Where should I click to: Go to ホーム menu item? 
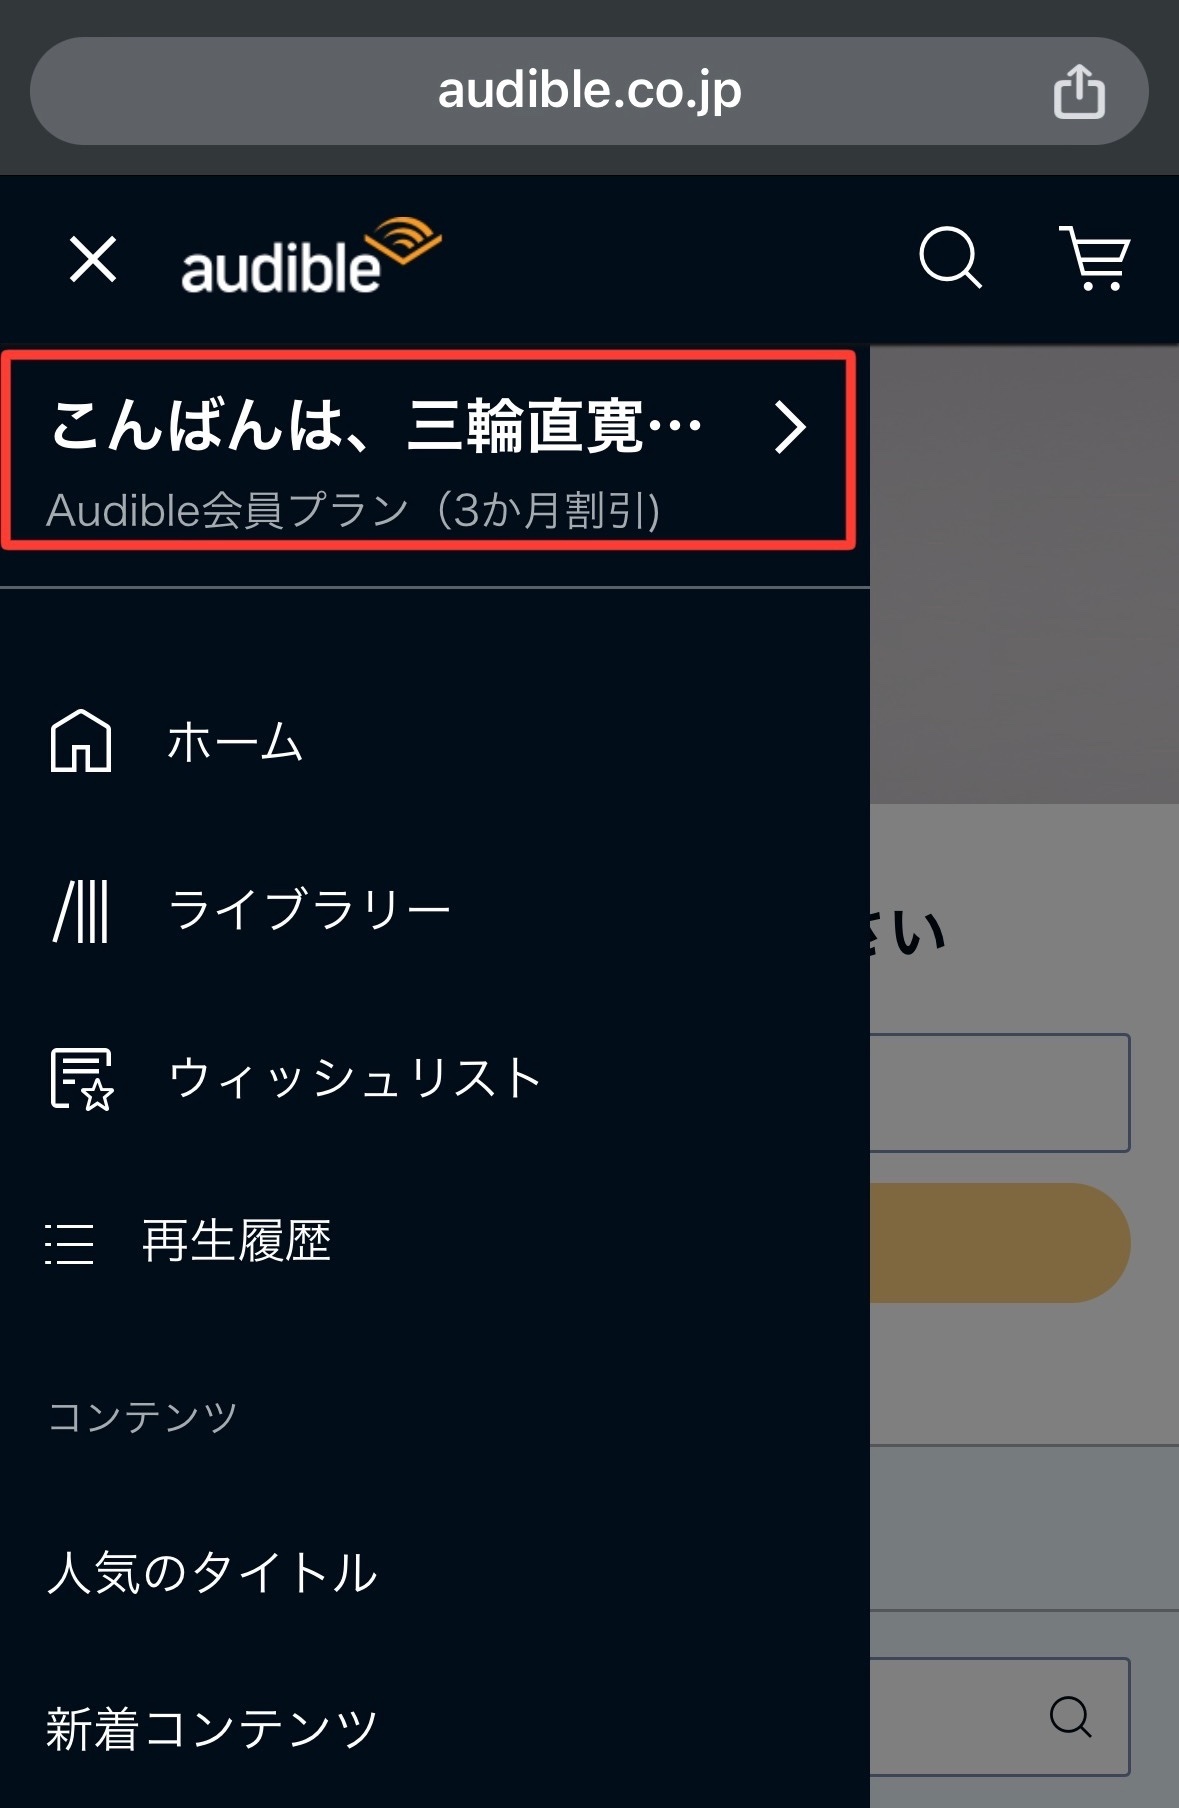[235, 742]
